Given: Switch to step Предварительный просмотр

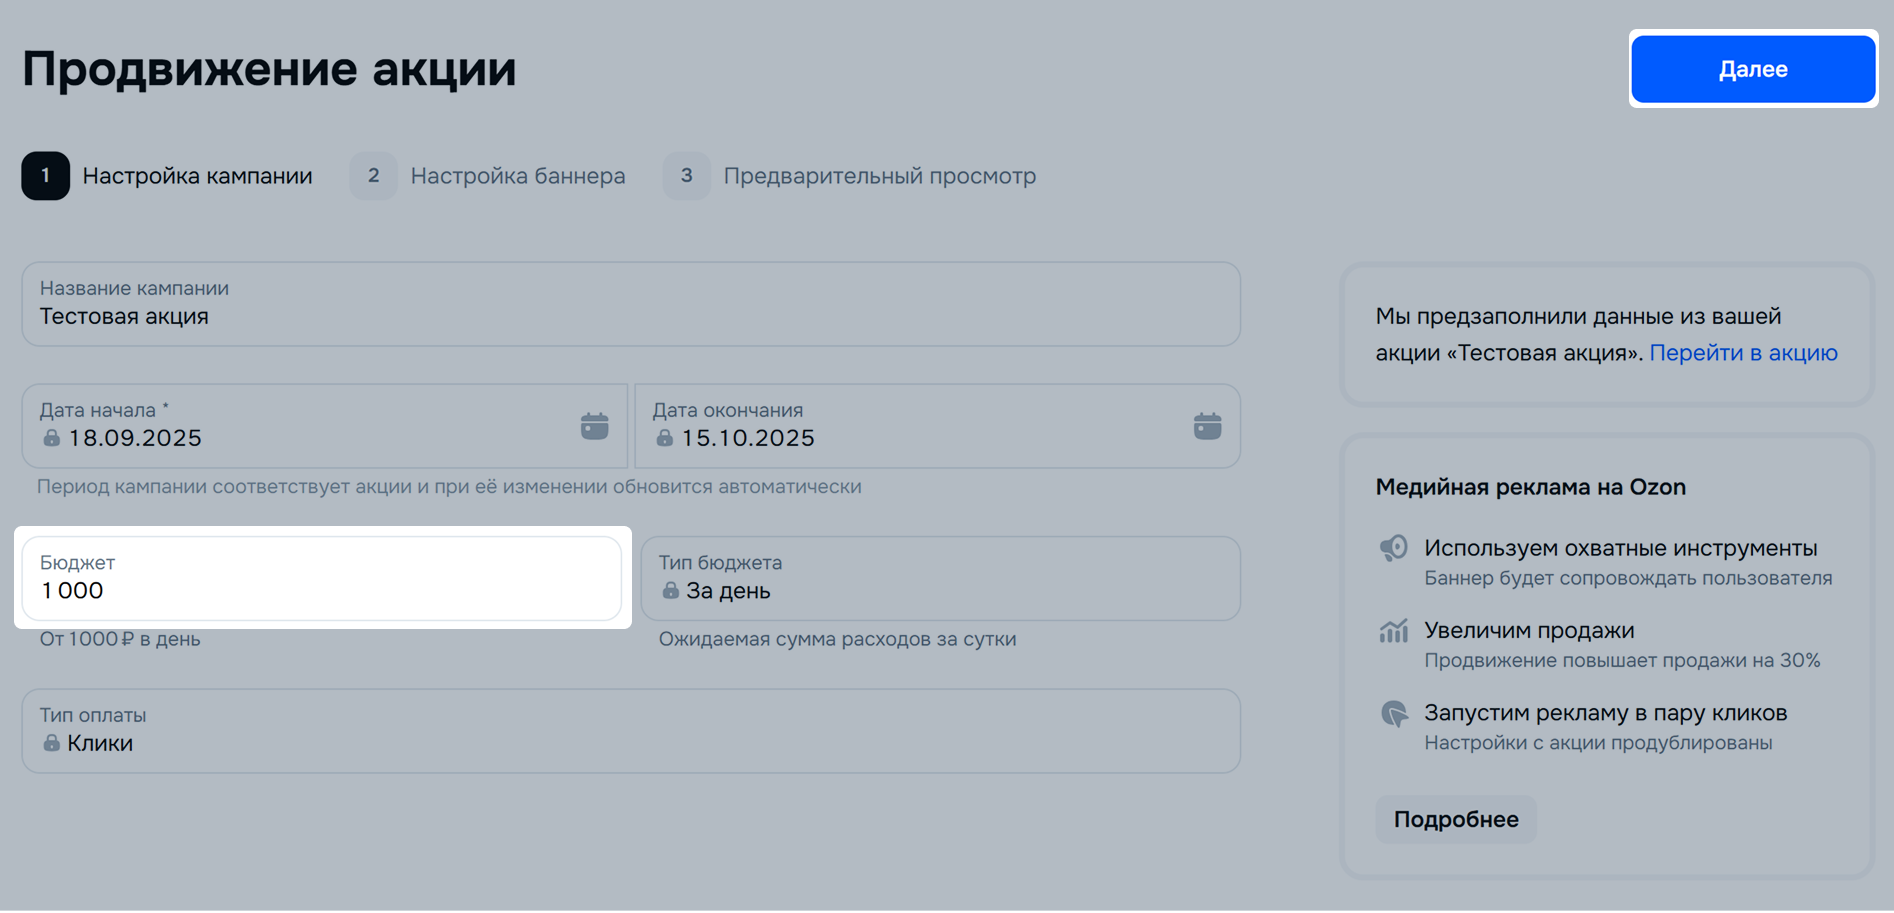Looking at the screenshot, I should coord(850,176).
